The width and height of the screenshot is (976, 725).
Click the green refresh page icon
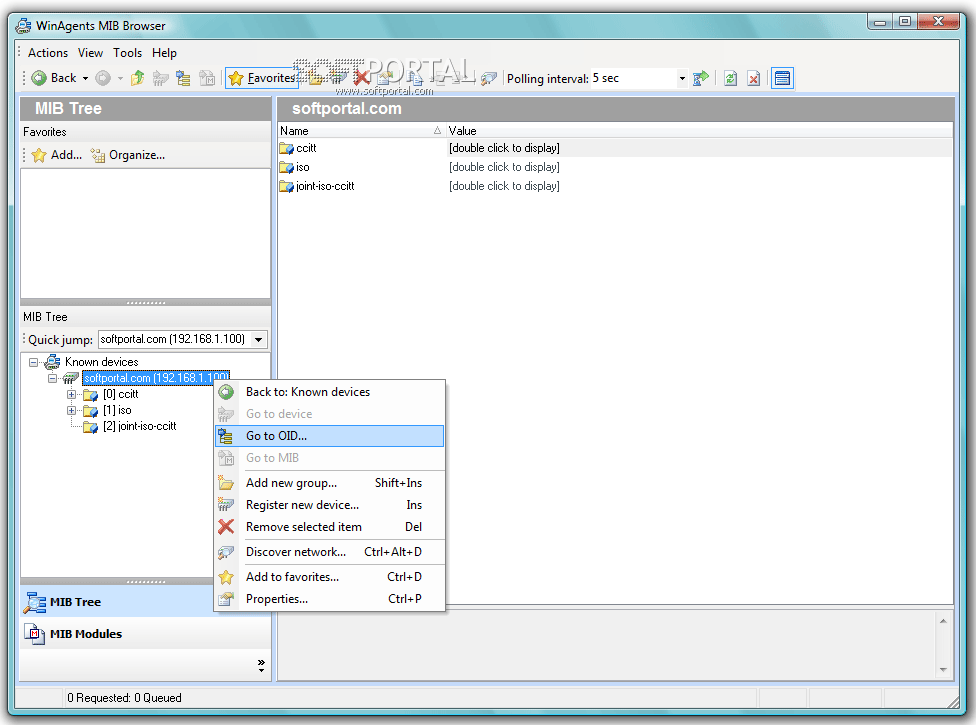pyautogui.click(x=731, y=78)
